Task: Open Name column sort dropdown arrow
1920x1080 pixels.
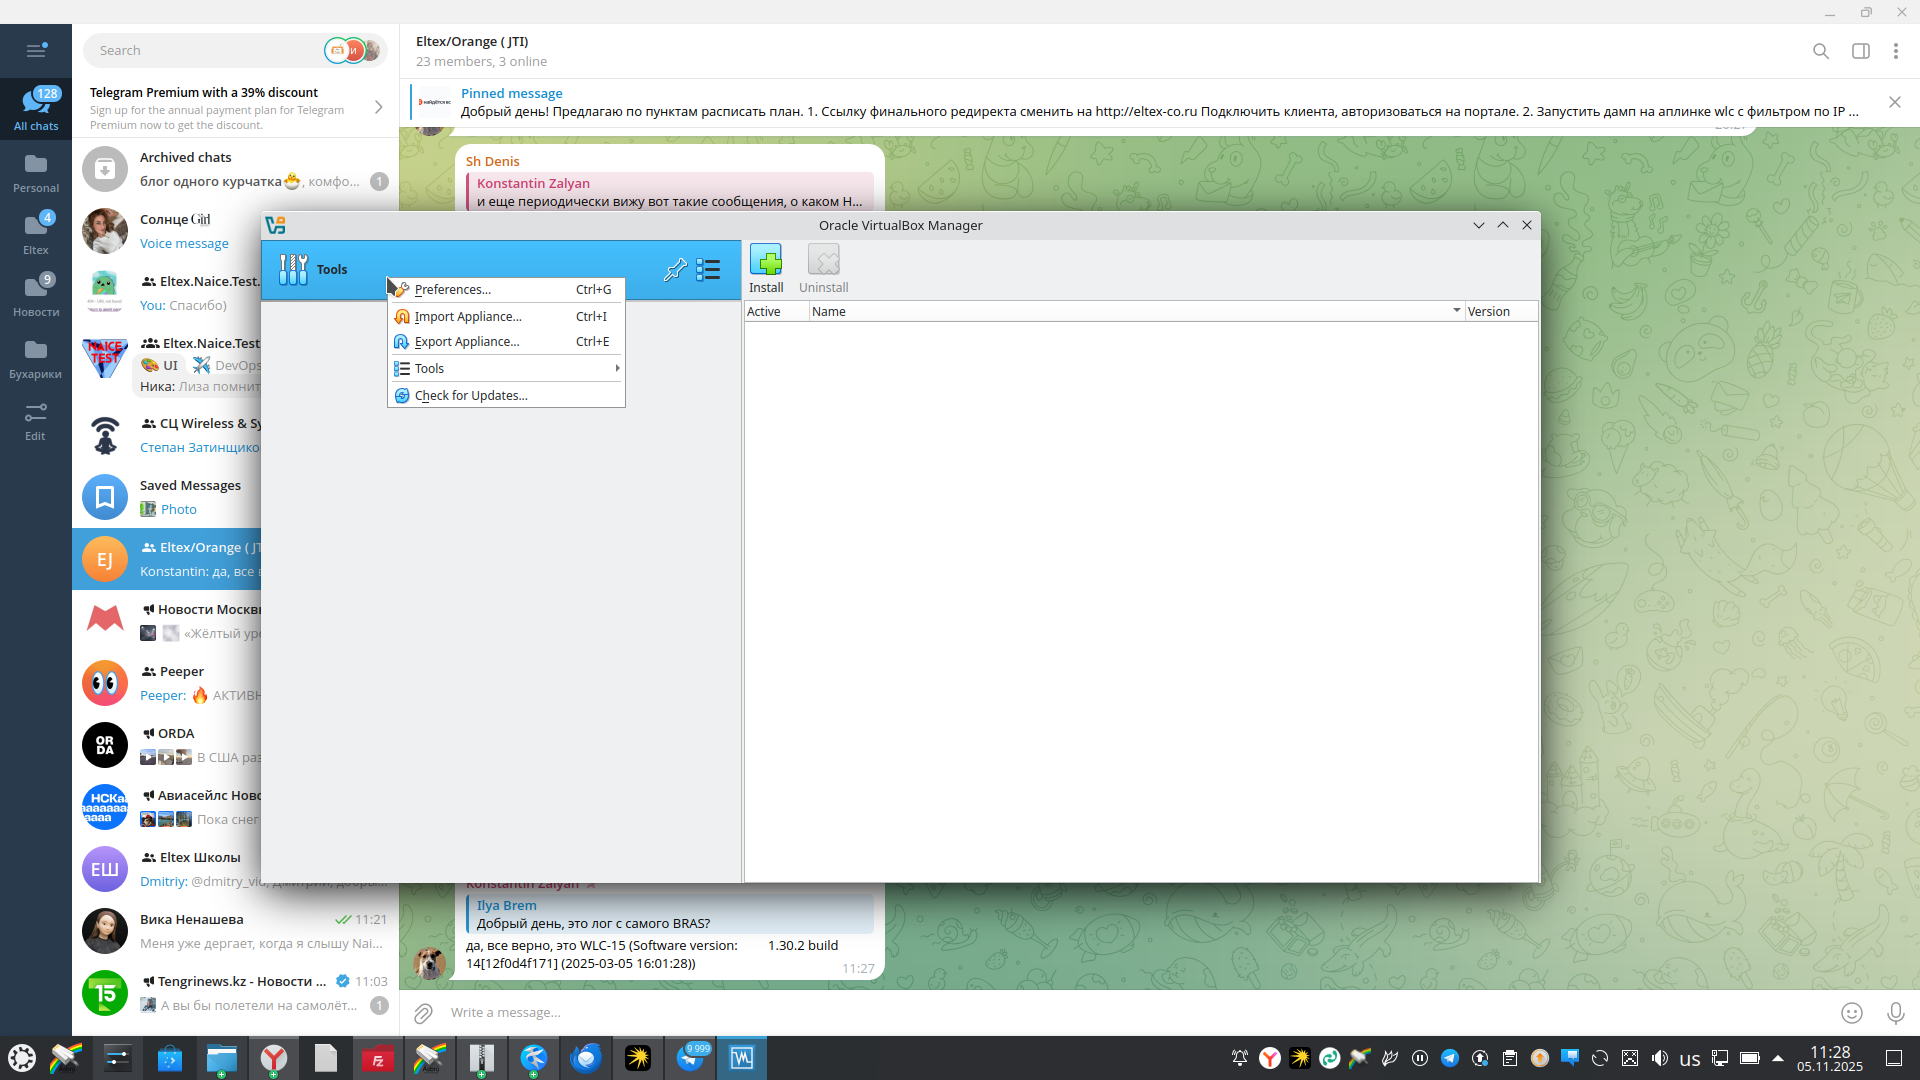Action: tap(1456, 311)
